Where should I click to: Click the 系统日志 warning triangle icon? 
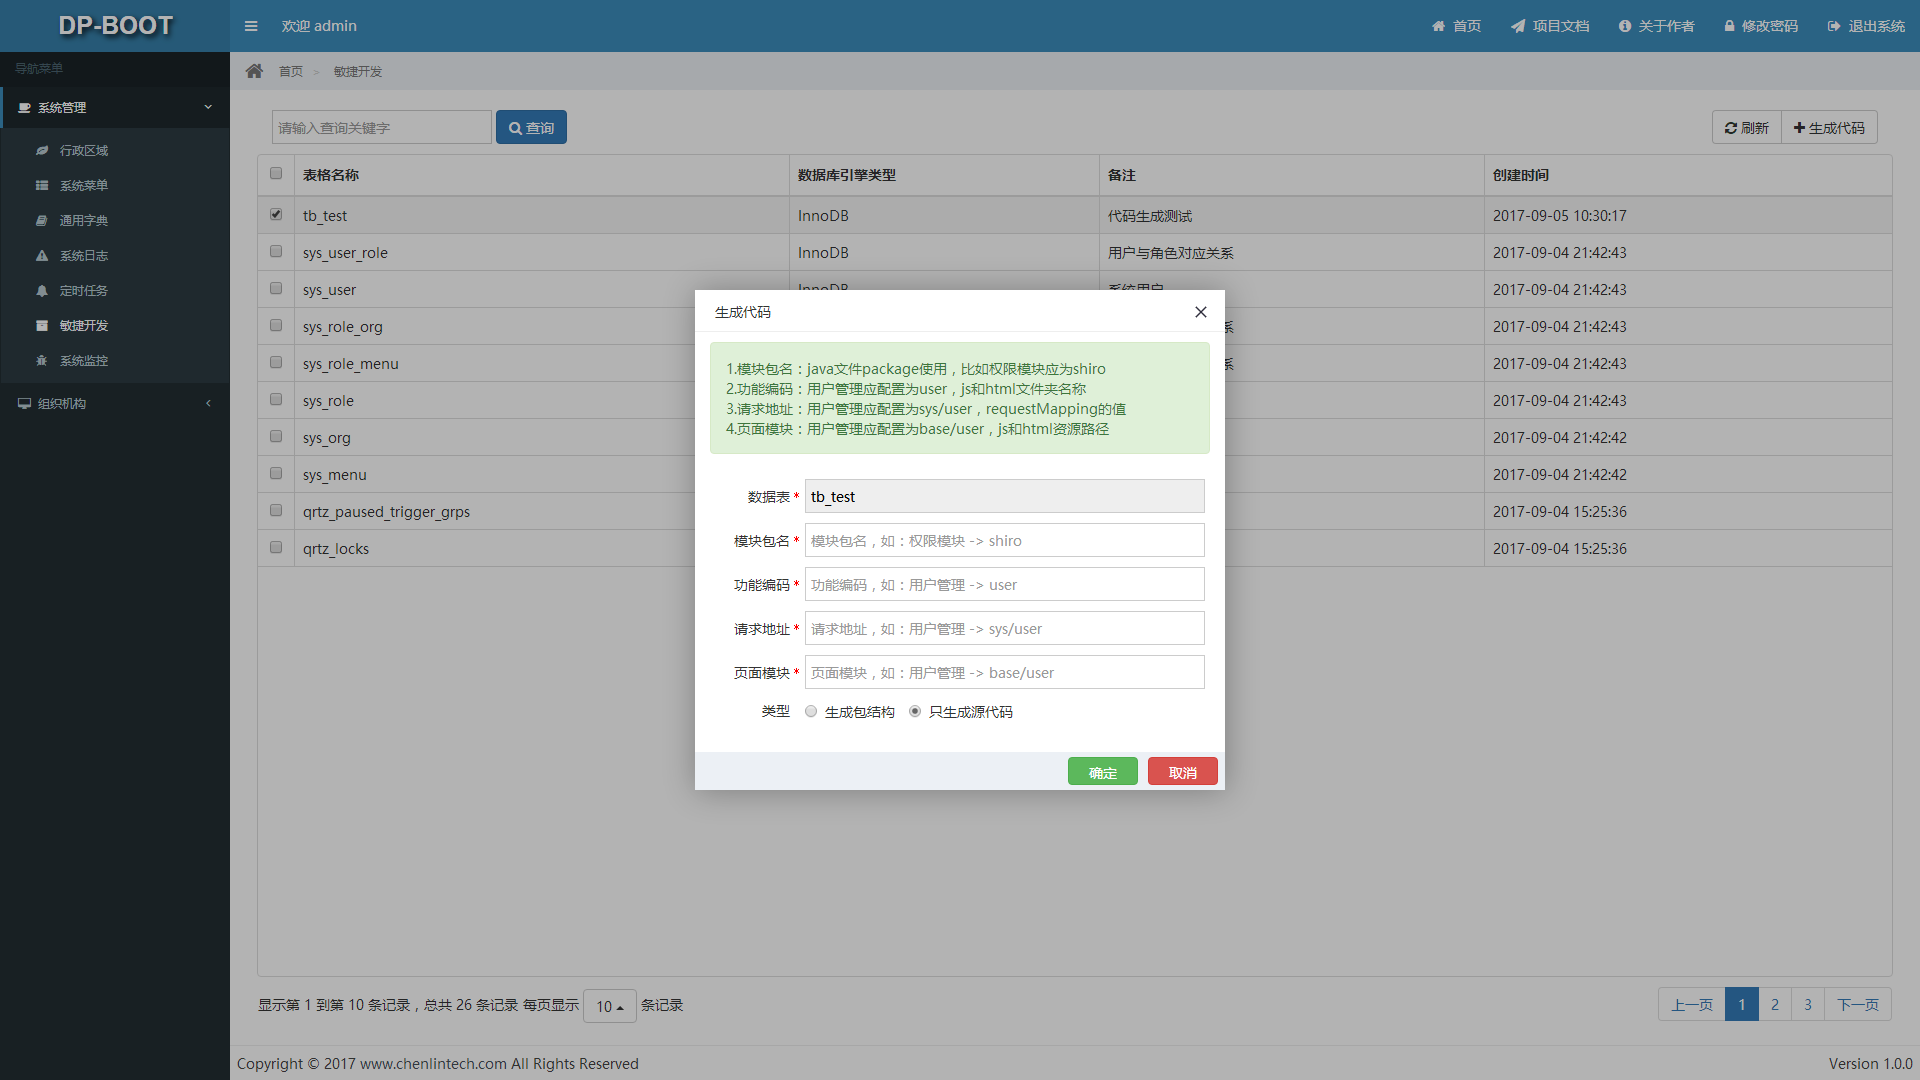point(42,255)
